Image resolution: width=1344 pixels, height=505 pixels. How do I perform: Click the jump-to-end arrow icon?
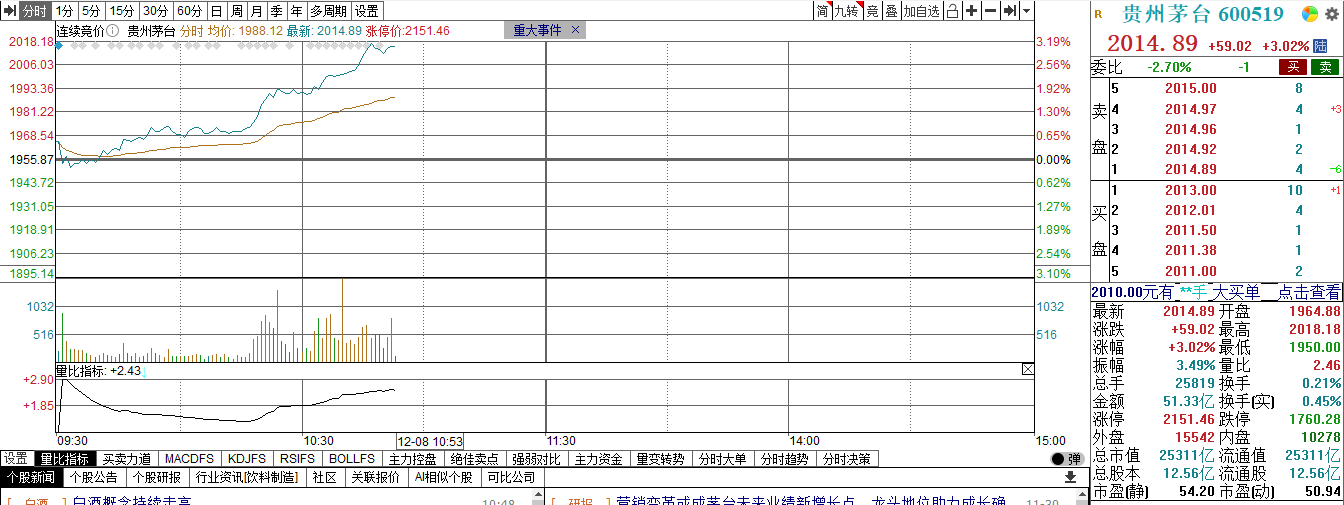tap(1009, 11)
